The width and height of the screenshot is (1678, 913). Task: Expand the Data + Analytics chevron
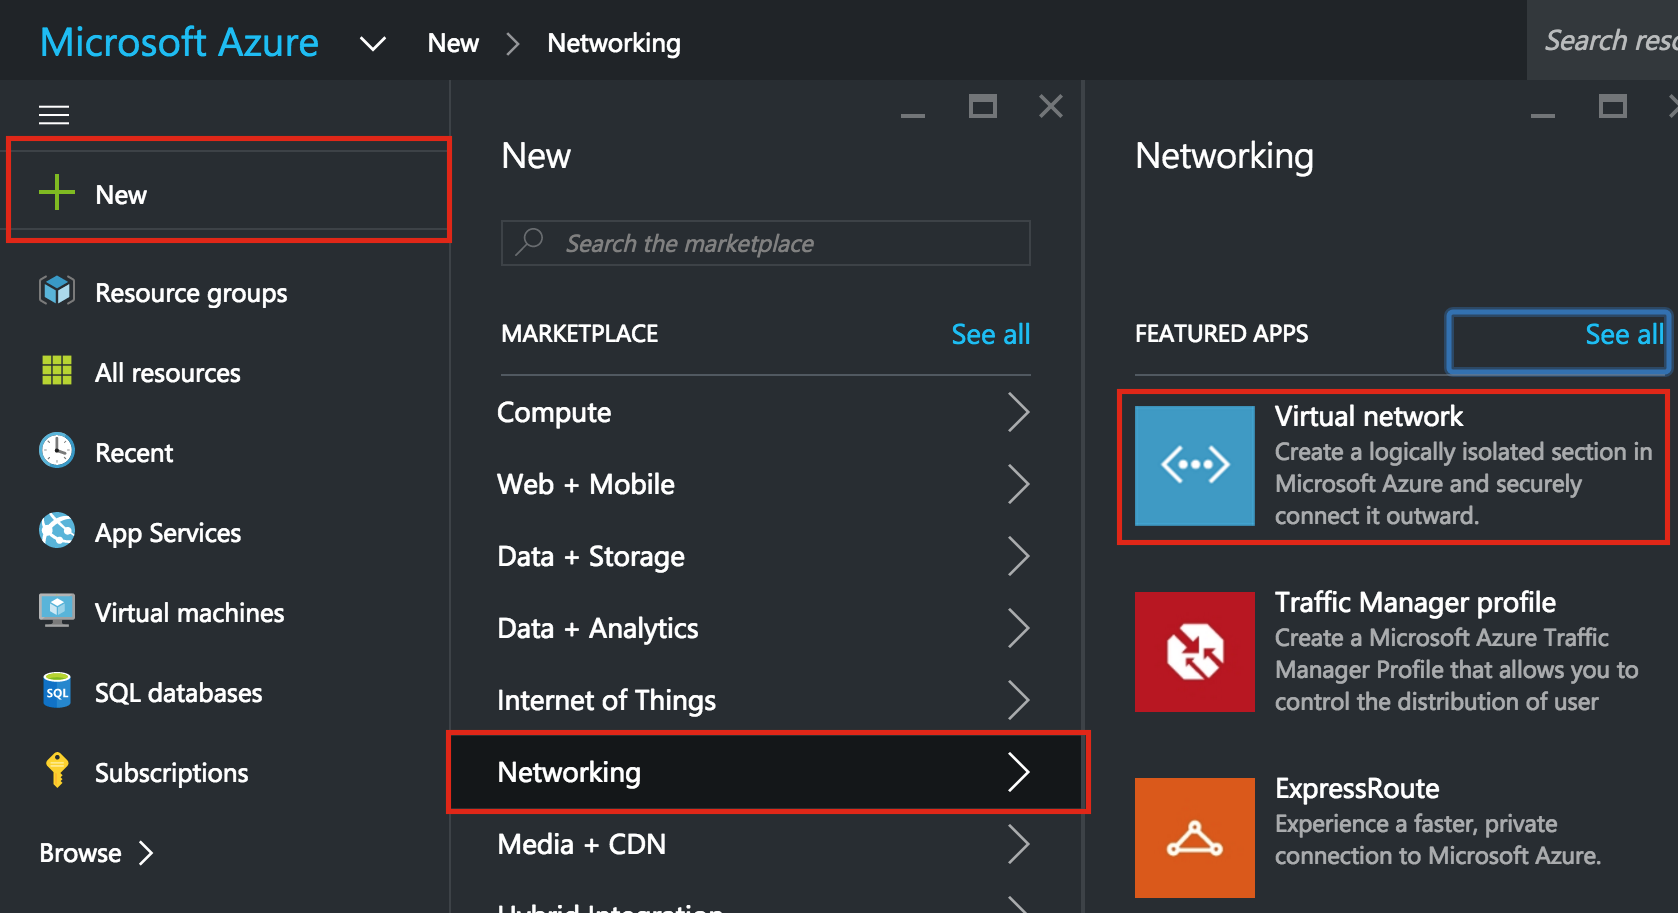coord(1018,628)
